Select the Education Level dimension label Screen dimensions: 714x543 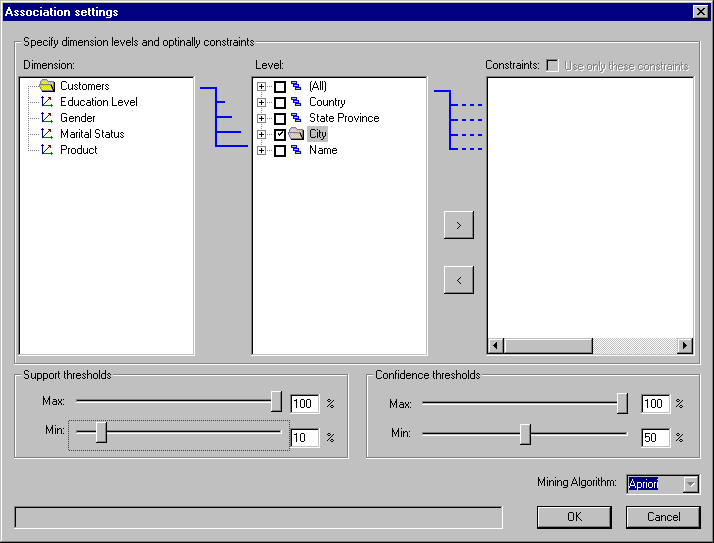tap(99, 102)
